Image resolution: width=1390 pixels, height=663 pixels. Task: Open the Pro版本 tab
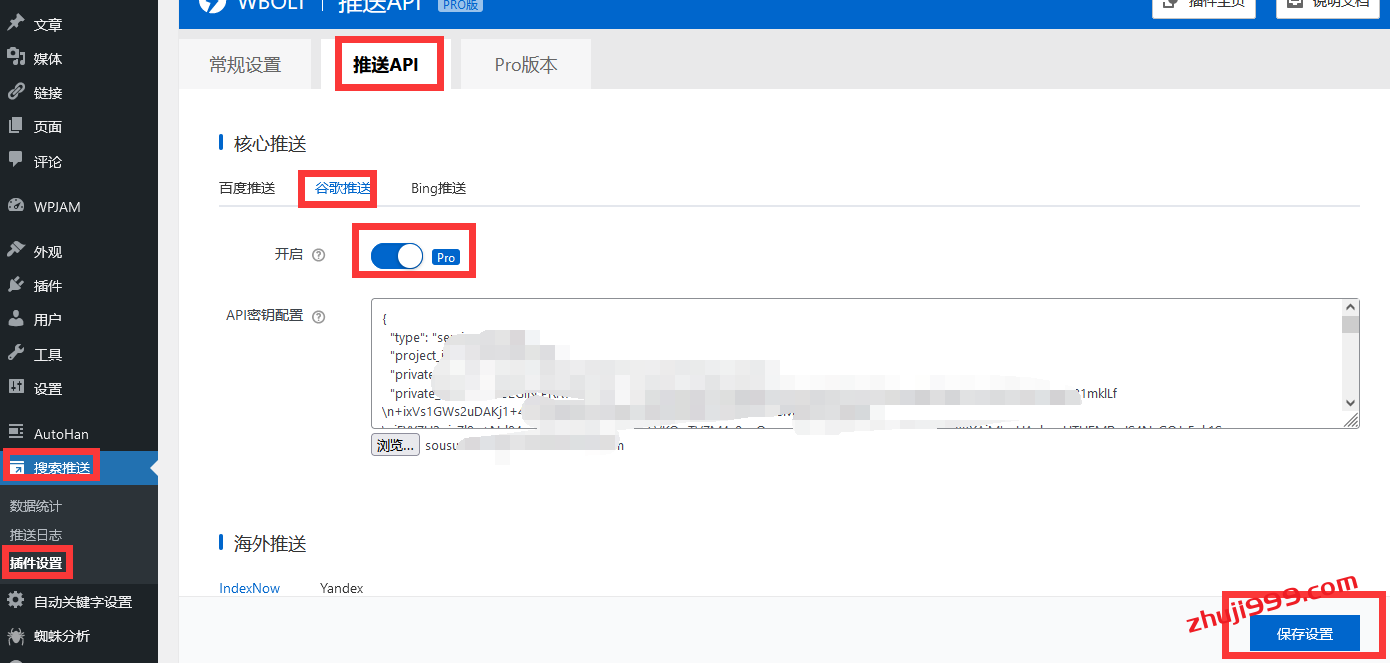[x=526, y=65]
